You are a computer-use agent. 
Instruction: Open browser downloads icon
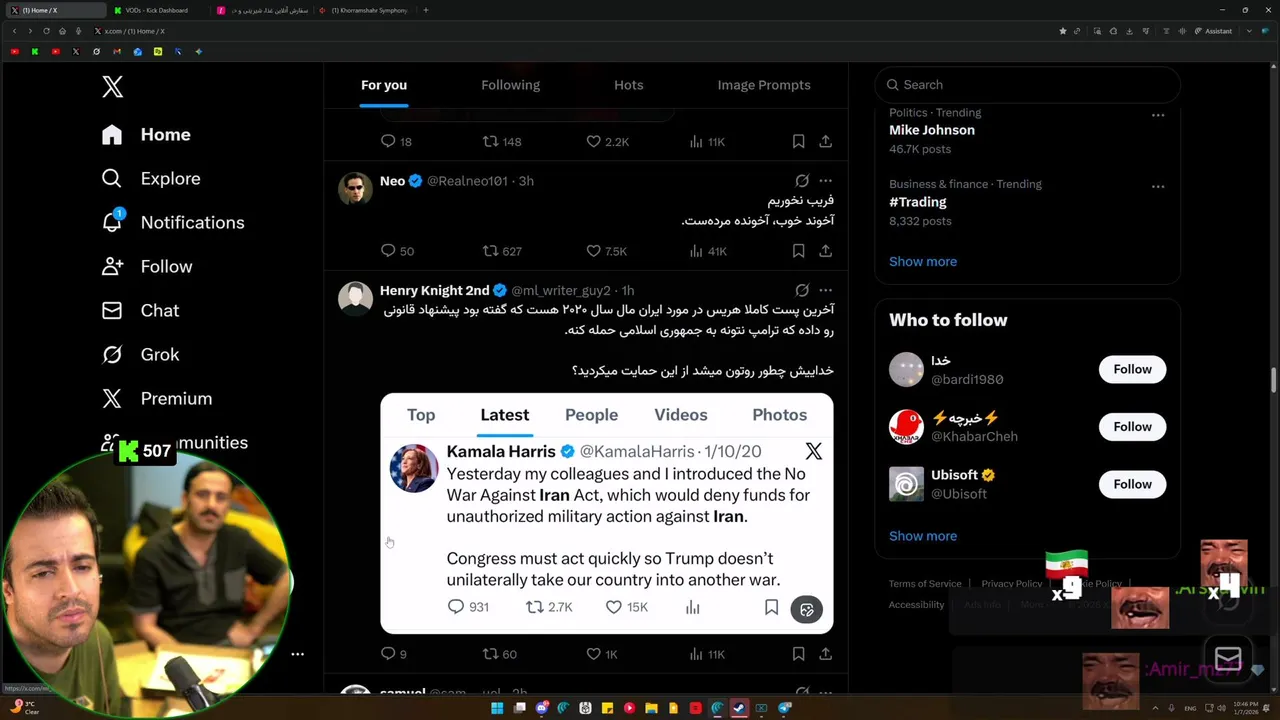pyautogui.click(x=1130, y=31)
